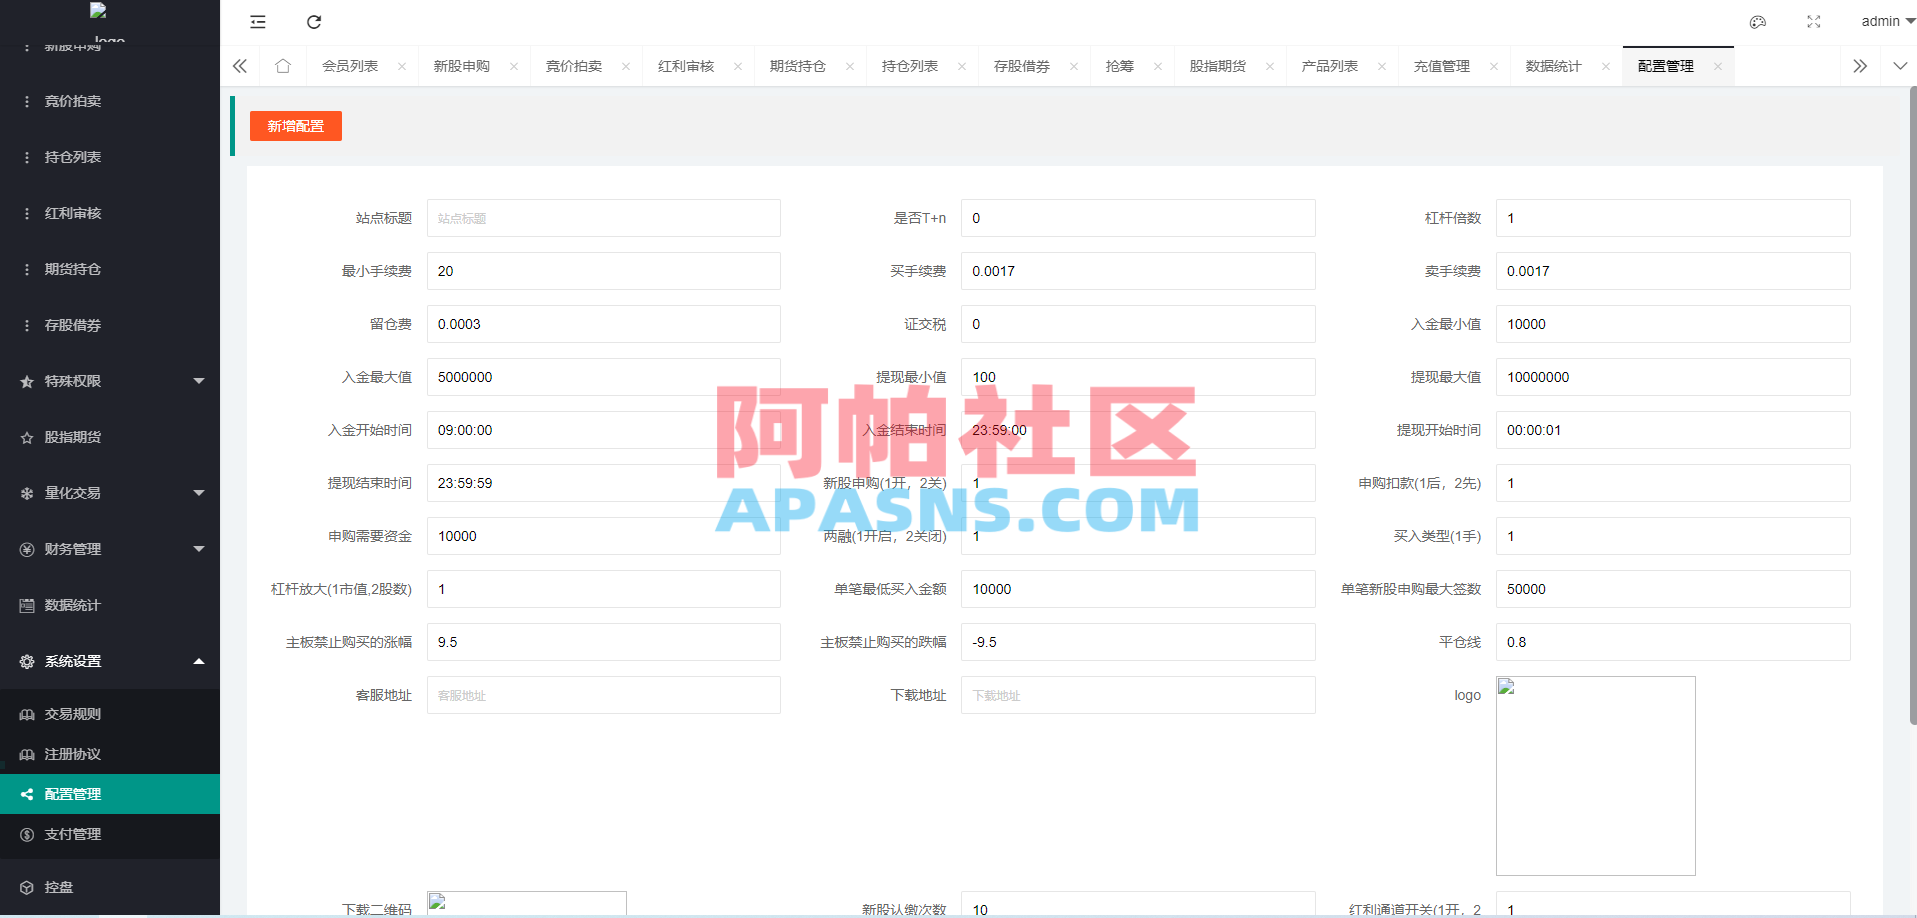Click the logo image upload box
This screenshot has width=1917, height=918.
[x=1596, y=776]
